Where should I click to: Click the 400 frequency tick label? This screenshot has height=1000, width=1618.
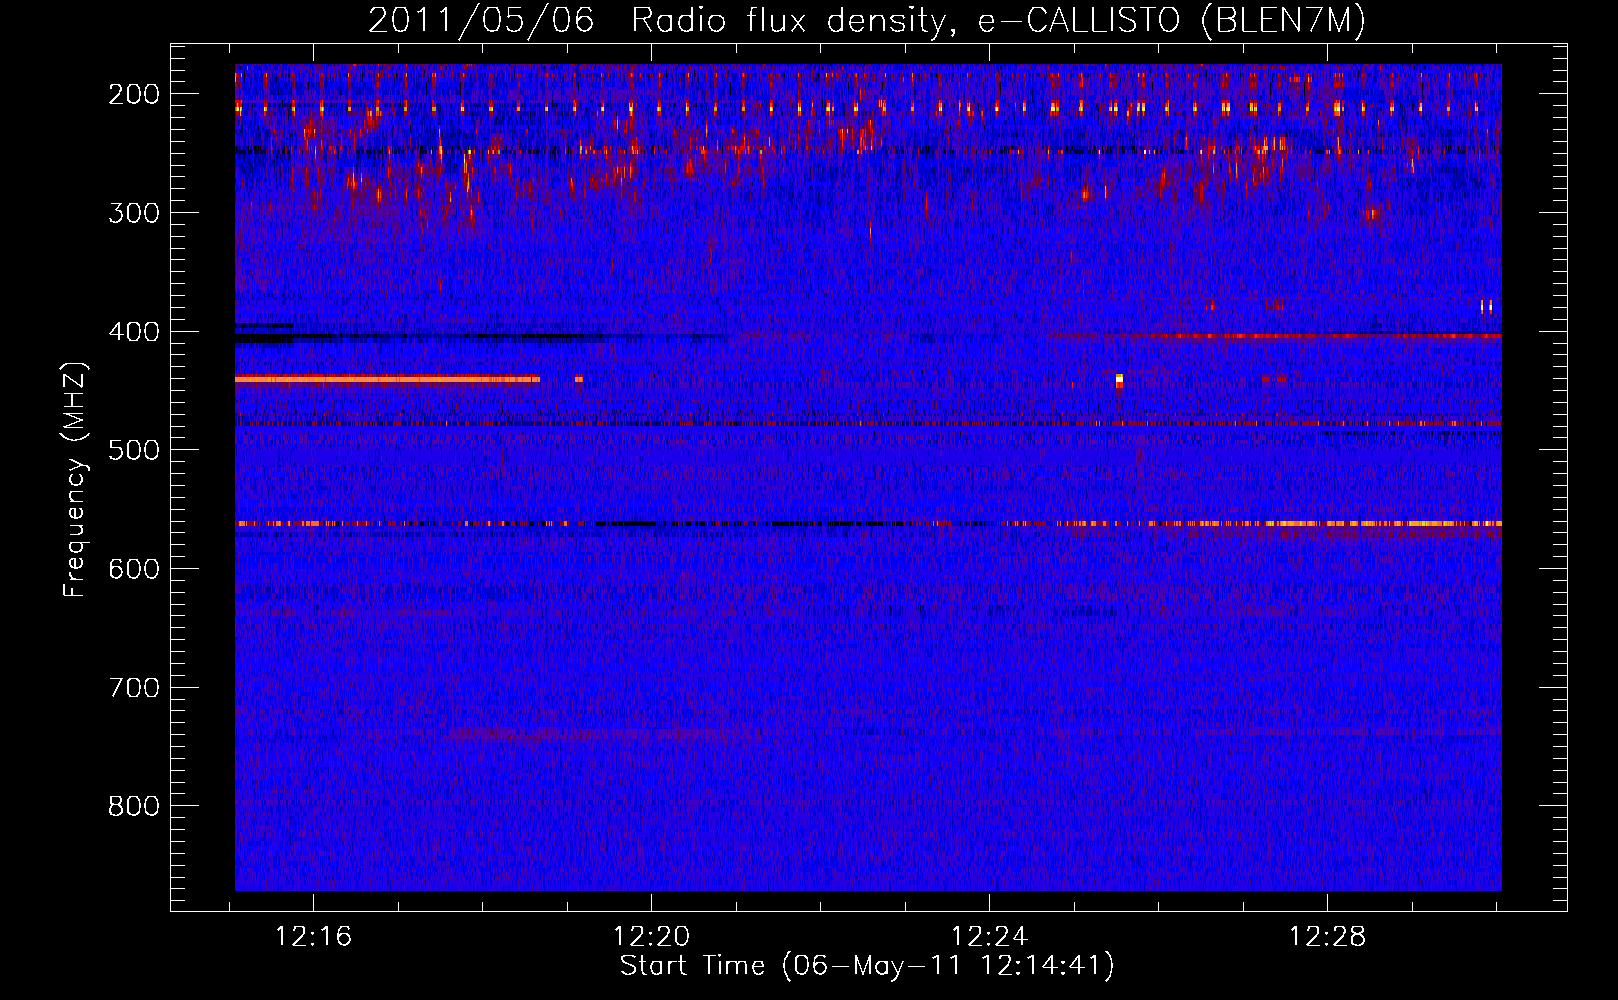pyautogui.click(x=133, y=332)
